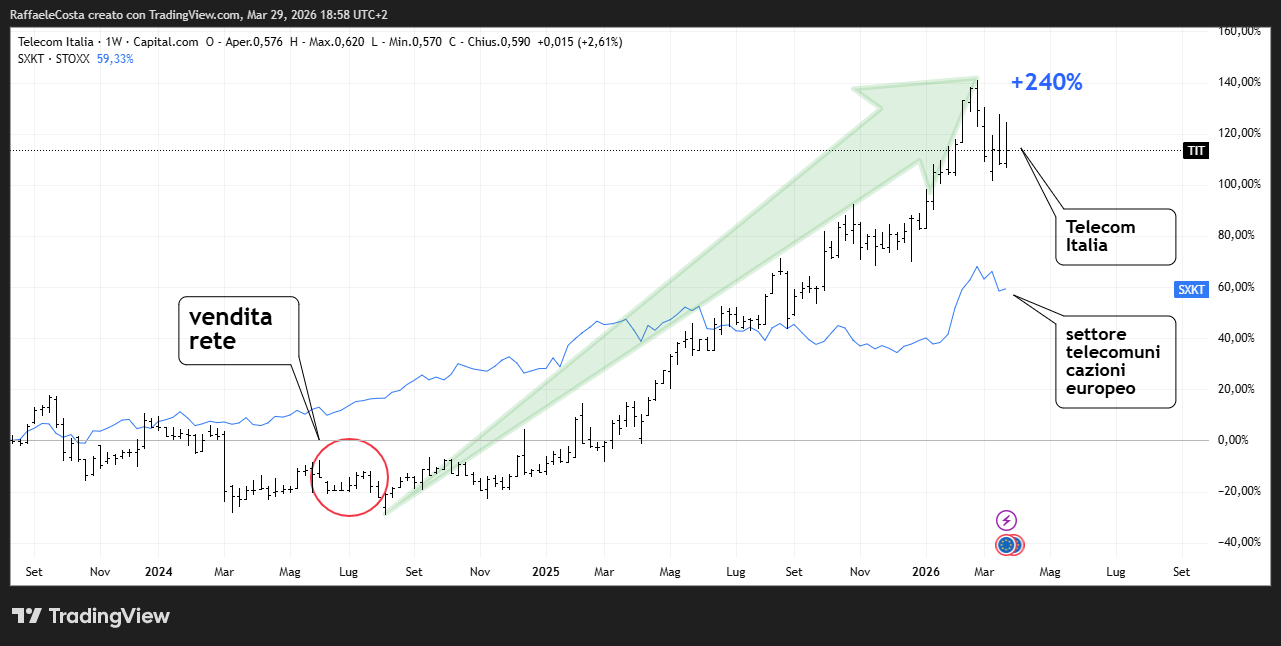Screen dimensions: 1281x646
Task: Click the Telecom Italia symbol title in legend
Action: 56,42
